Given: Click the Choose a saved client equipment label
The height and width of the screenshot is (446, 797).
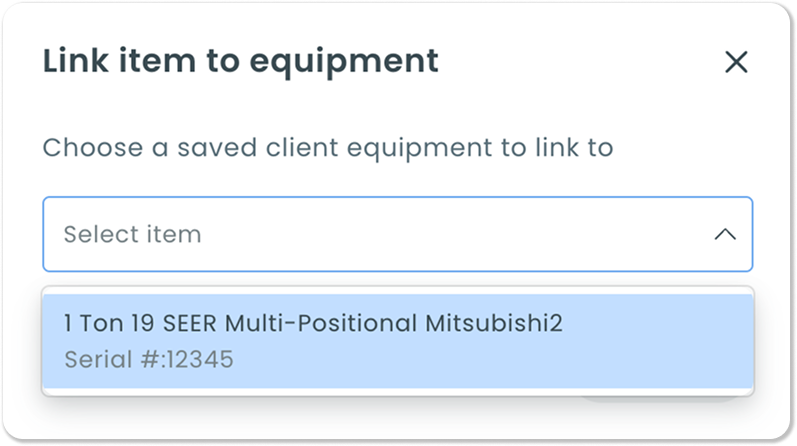Looking at the screenshot, I should tap(328, 148).
